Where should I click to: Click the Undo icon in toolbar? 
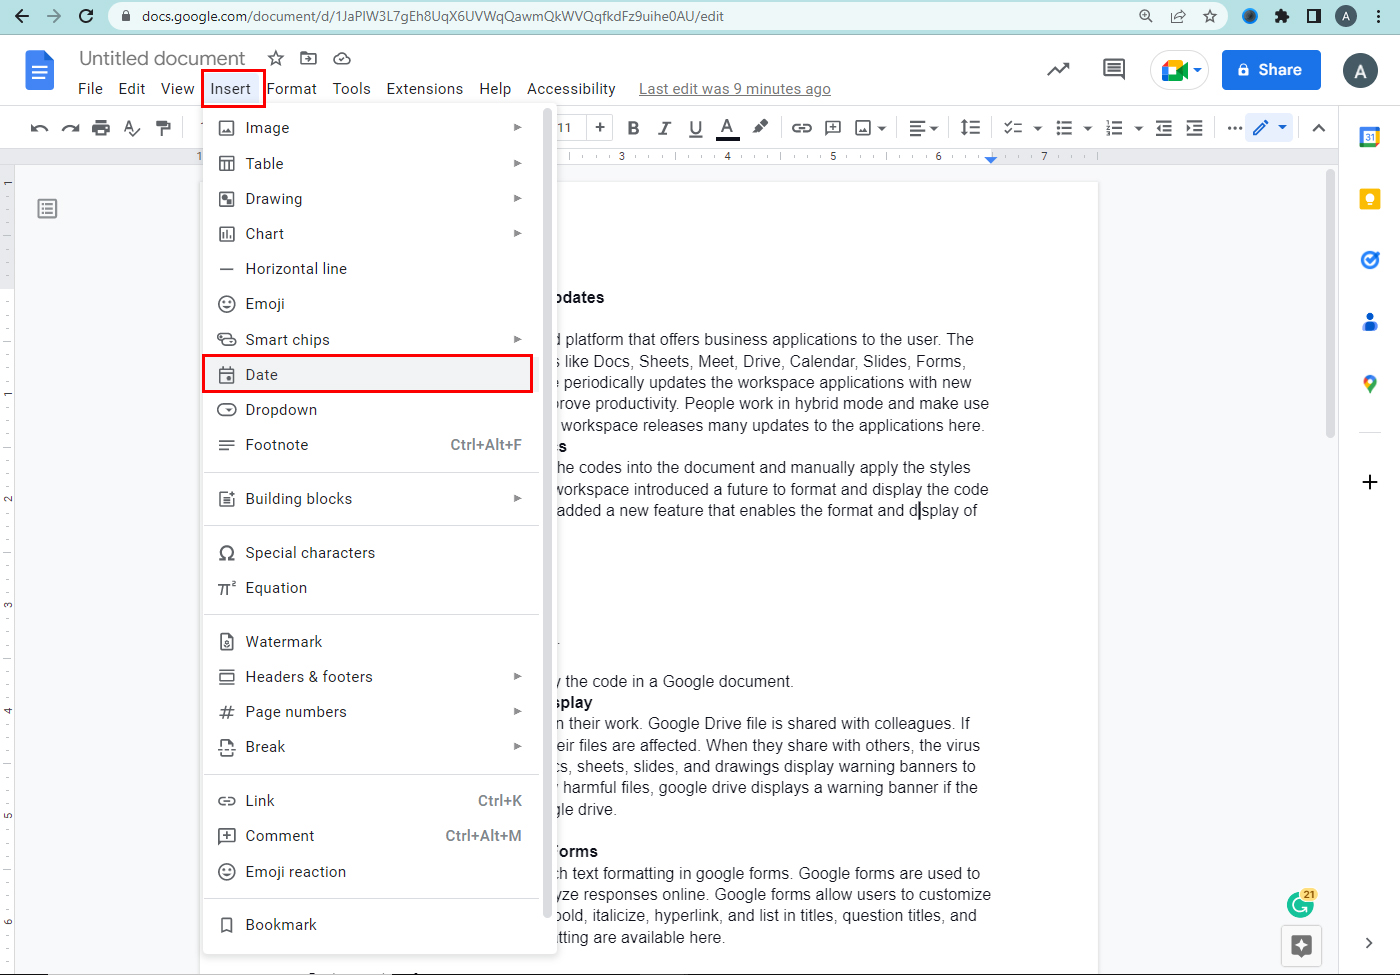[39, 128]
